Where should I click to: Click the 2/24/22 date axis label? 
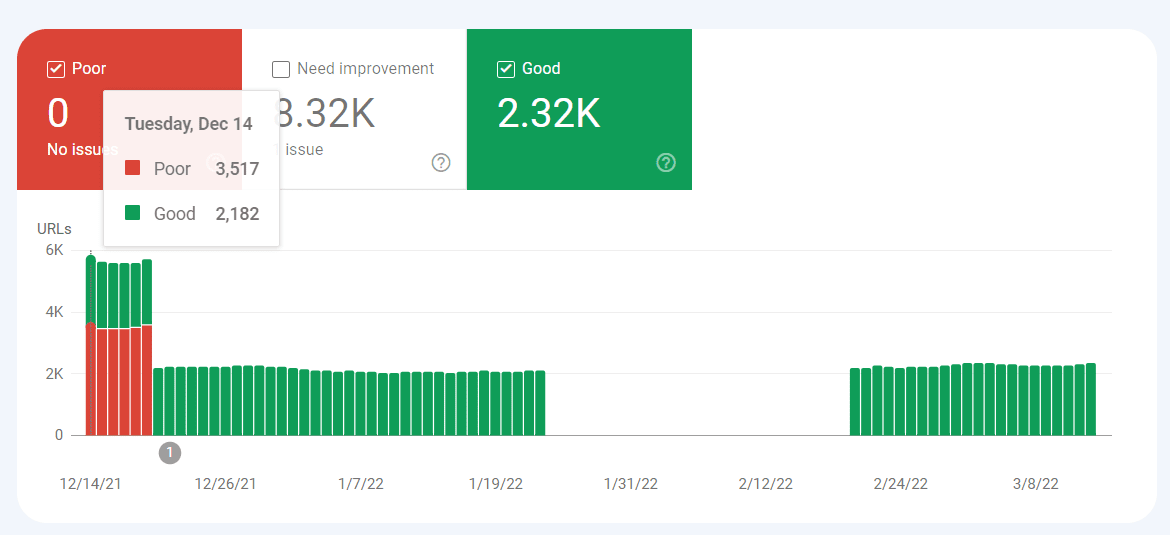coord(900,484)
